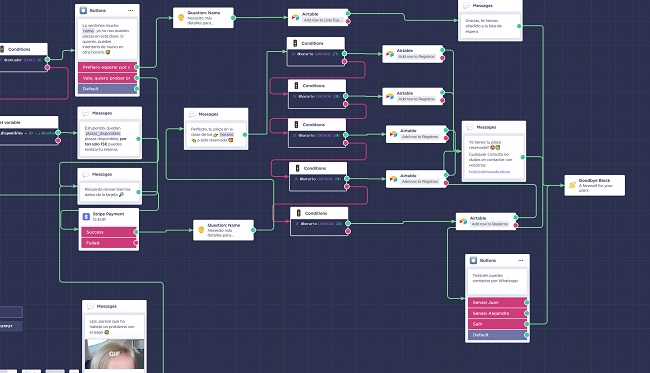
Task: Click the Buttons block icon above 'Prefiero esperar'
Action: (83, 10)
